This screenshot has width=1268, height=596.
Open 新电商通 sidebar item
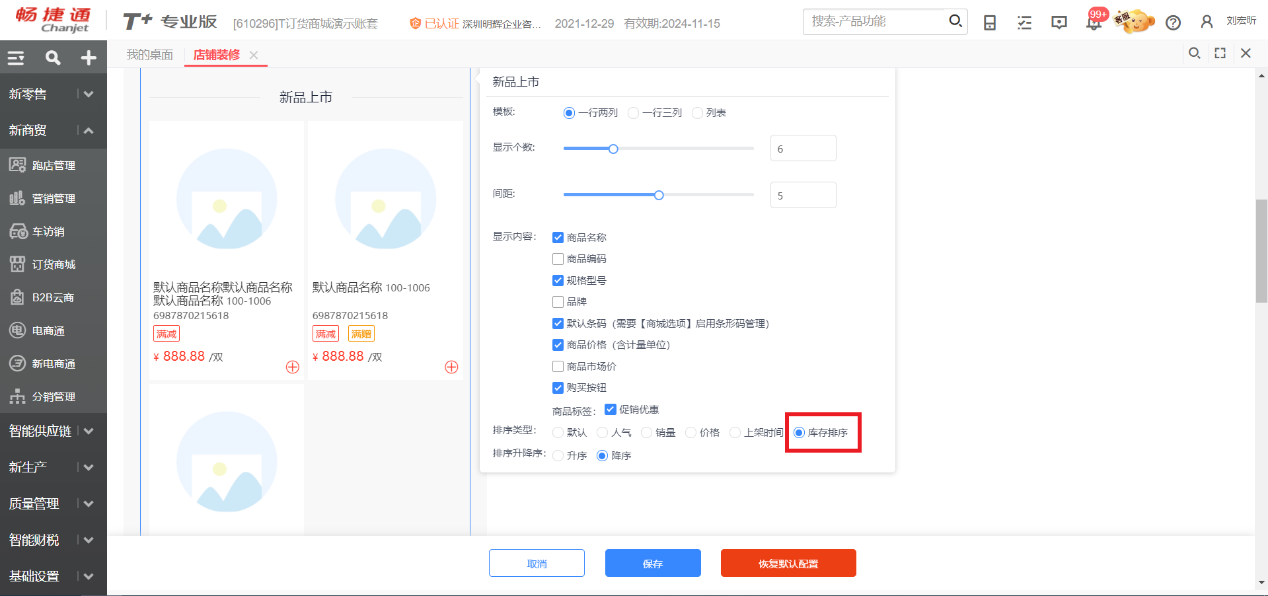(x=53, y=363)
